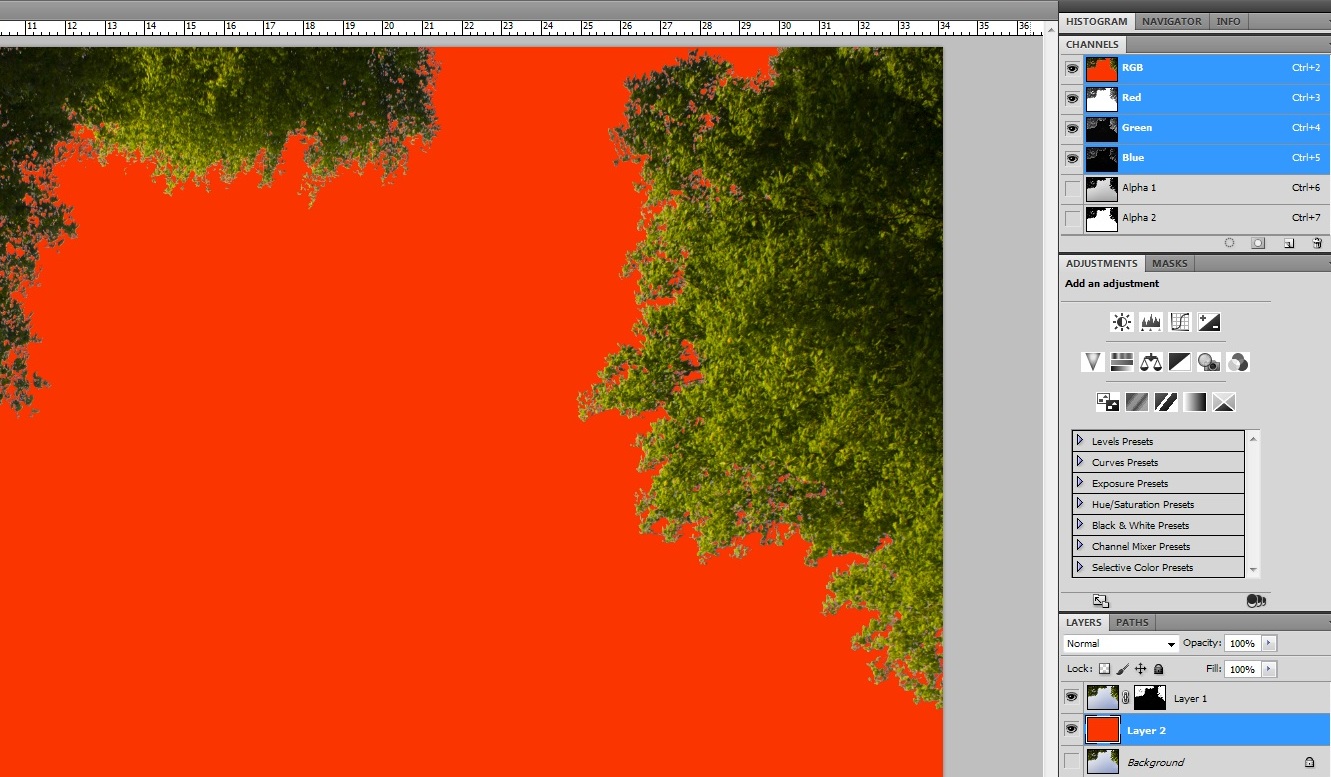Add a Channel Mixer adjustment layer

1238,362
